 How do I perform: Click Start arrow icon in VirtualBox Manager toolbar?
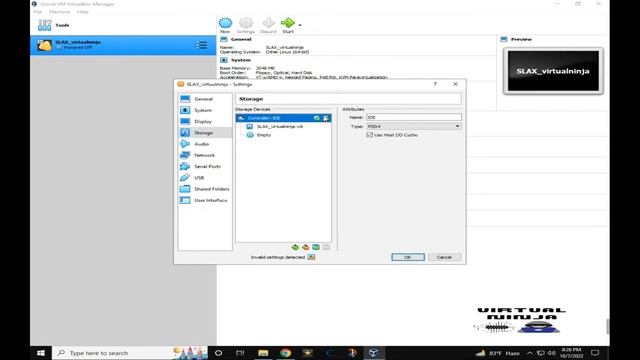(288, 25)
